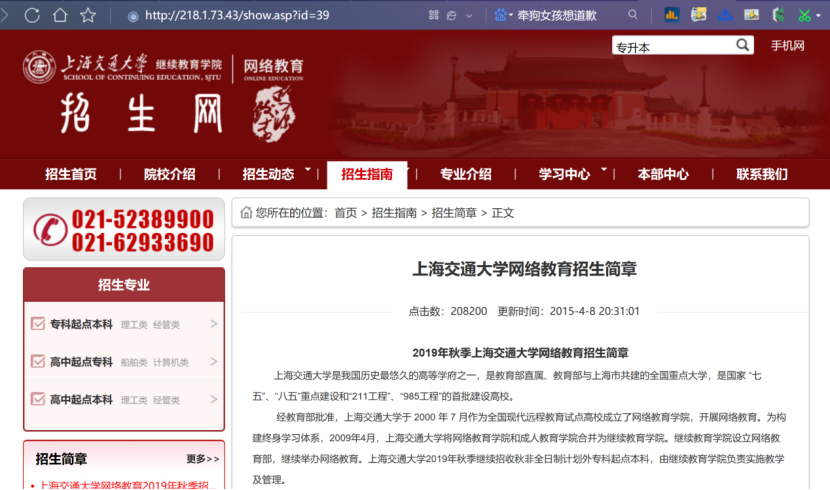Click the forward navigation arrow
Image resolution: width=830 pixels, height=490 pixels.
[x=5, y=15]
